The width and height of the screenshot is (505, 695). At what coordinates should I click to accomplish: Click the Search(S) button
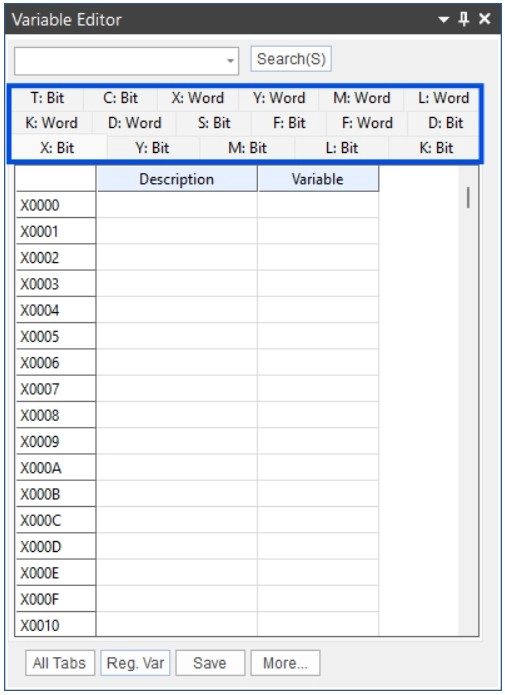[291, 59]
